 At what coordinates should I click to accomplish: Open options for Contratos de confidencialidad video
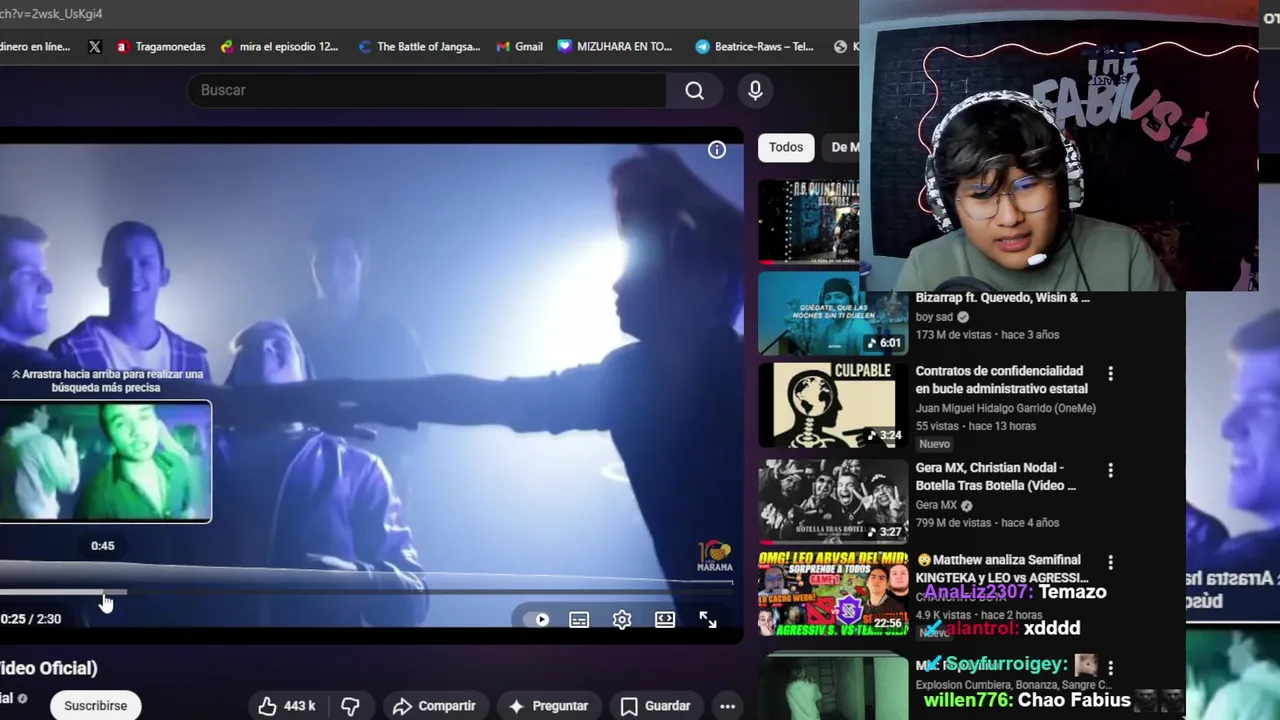(1110, 373)
